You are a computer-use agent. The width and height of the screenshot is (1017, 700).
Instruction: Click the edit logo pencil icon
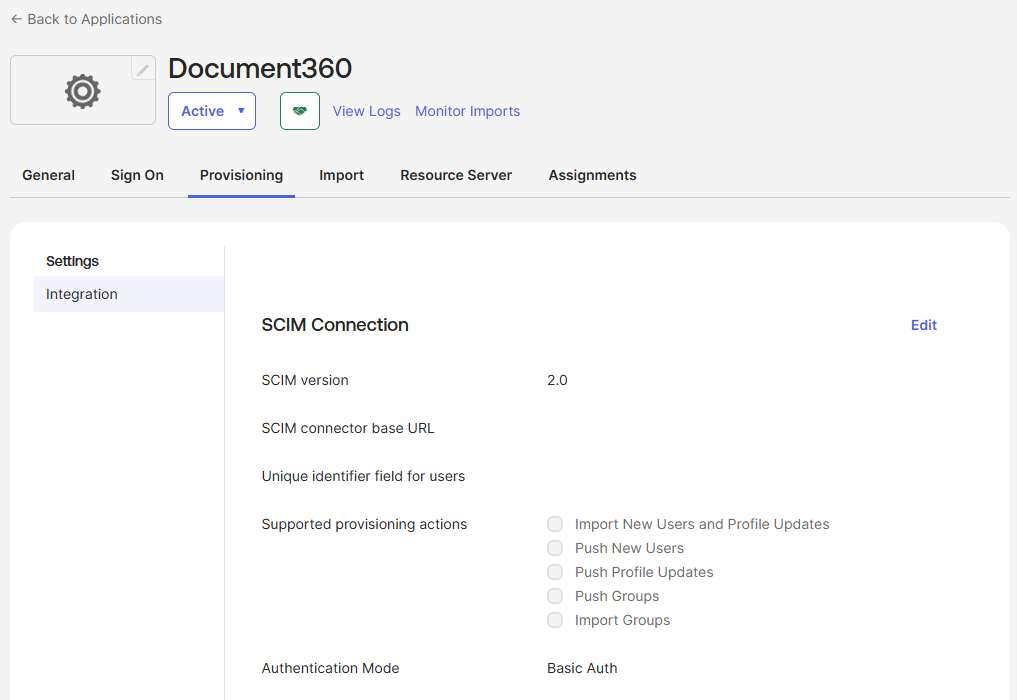coord(143,68)
